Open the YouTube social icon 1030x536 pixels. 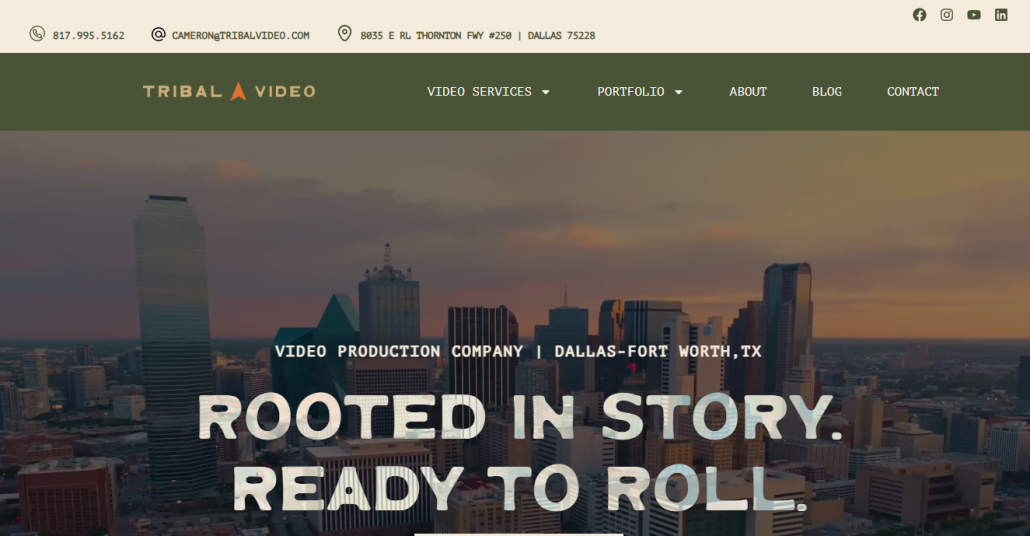point(974,14)
